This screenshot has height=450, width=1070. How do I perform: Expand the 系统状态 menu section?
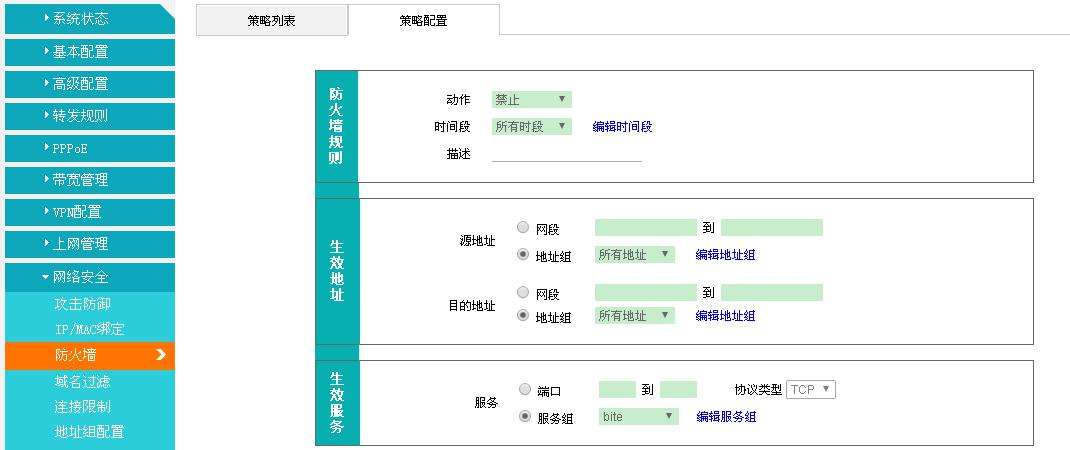[x=88, y=19]
